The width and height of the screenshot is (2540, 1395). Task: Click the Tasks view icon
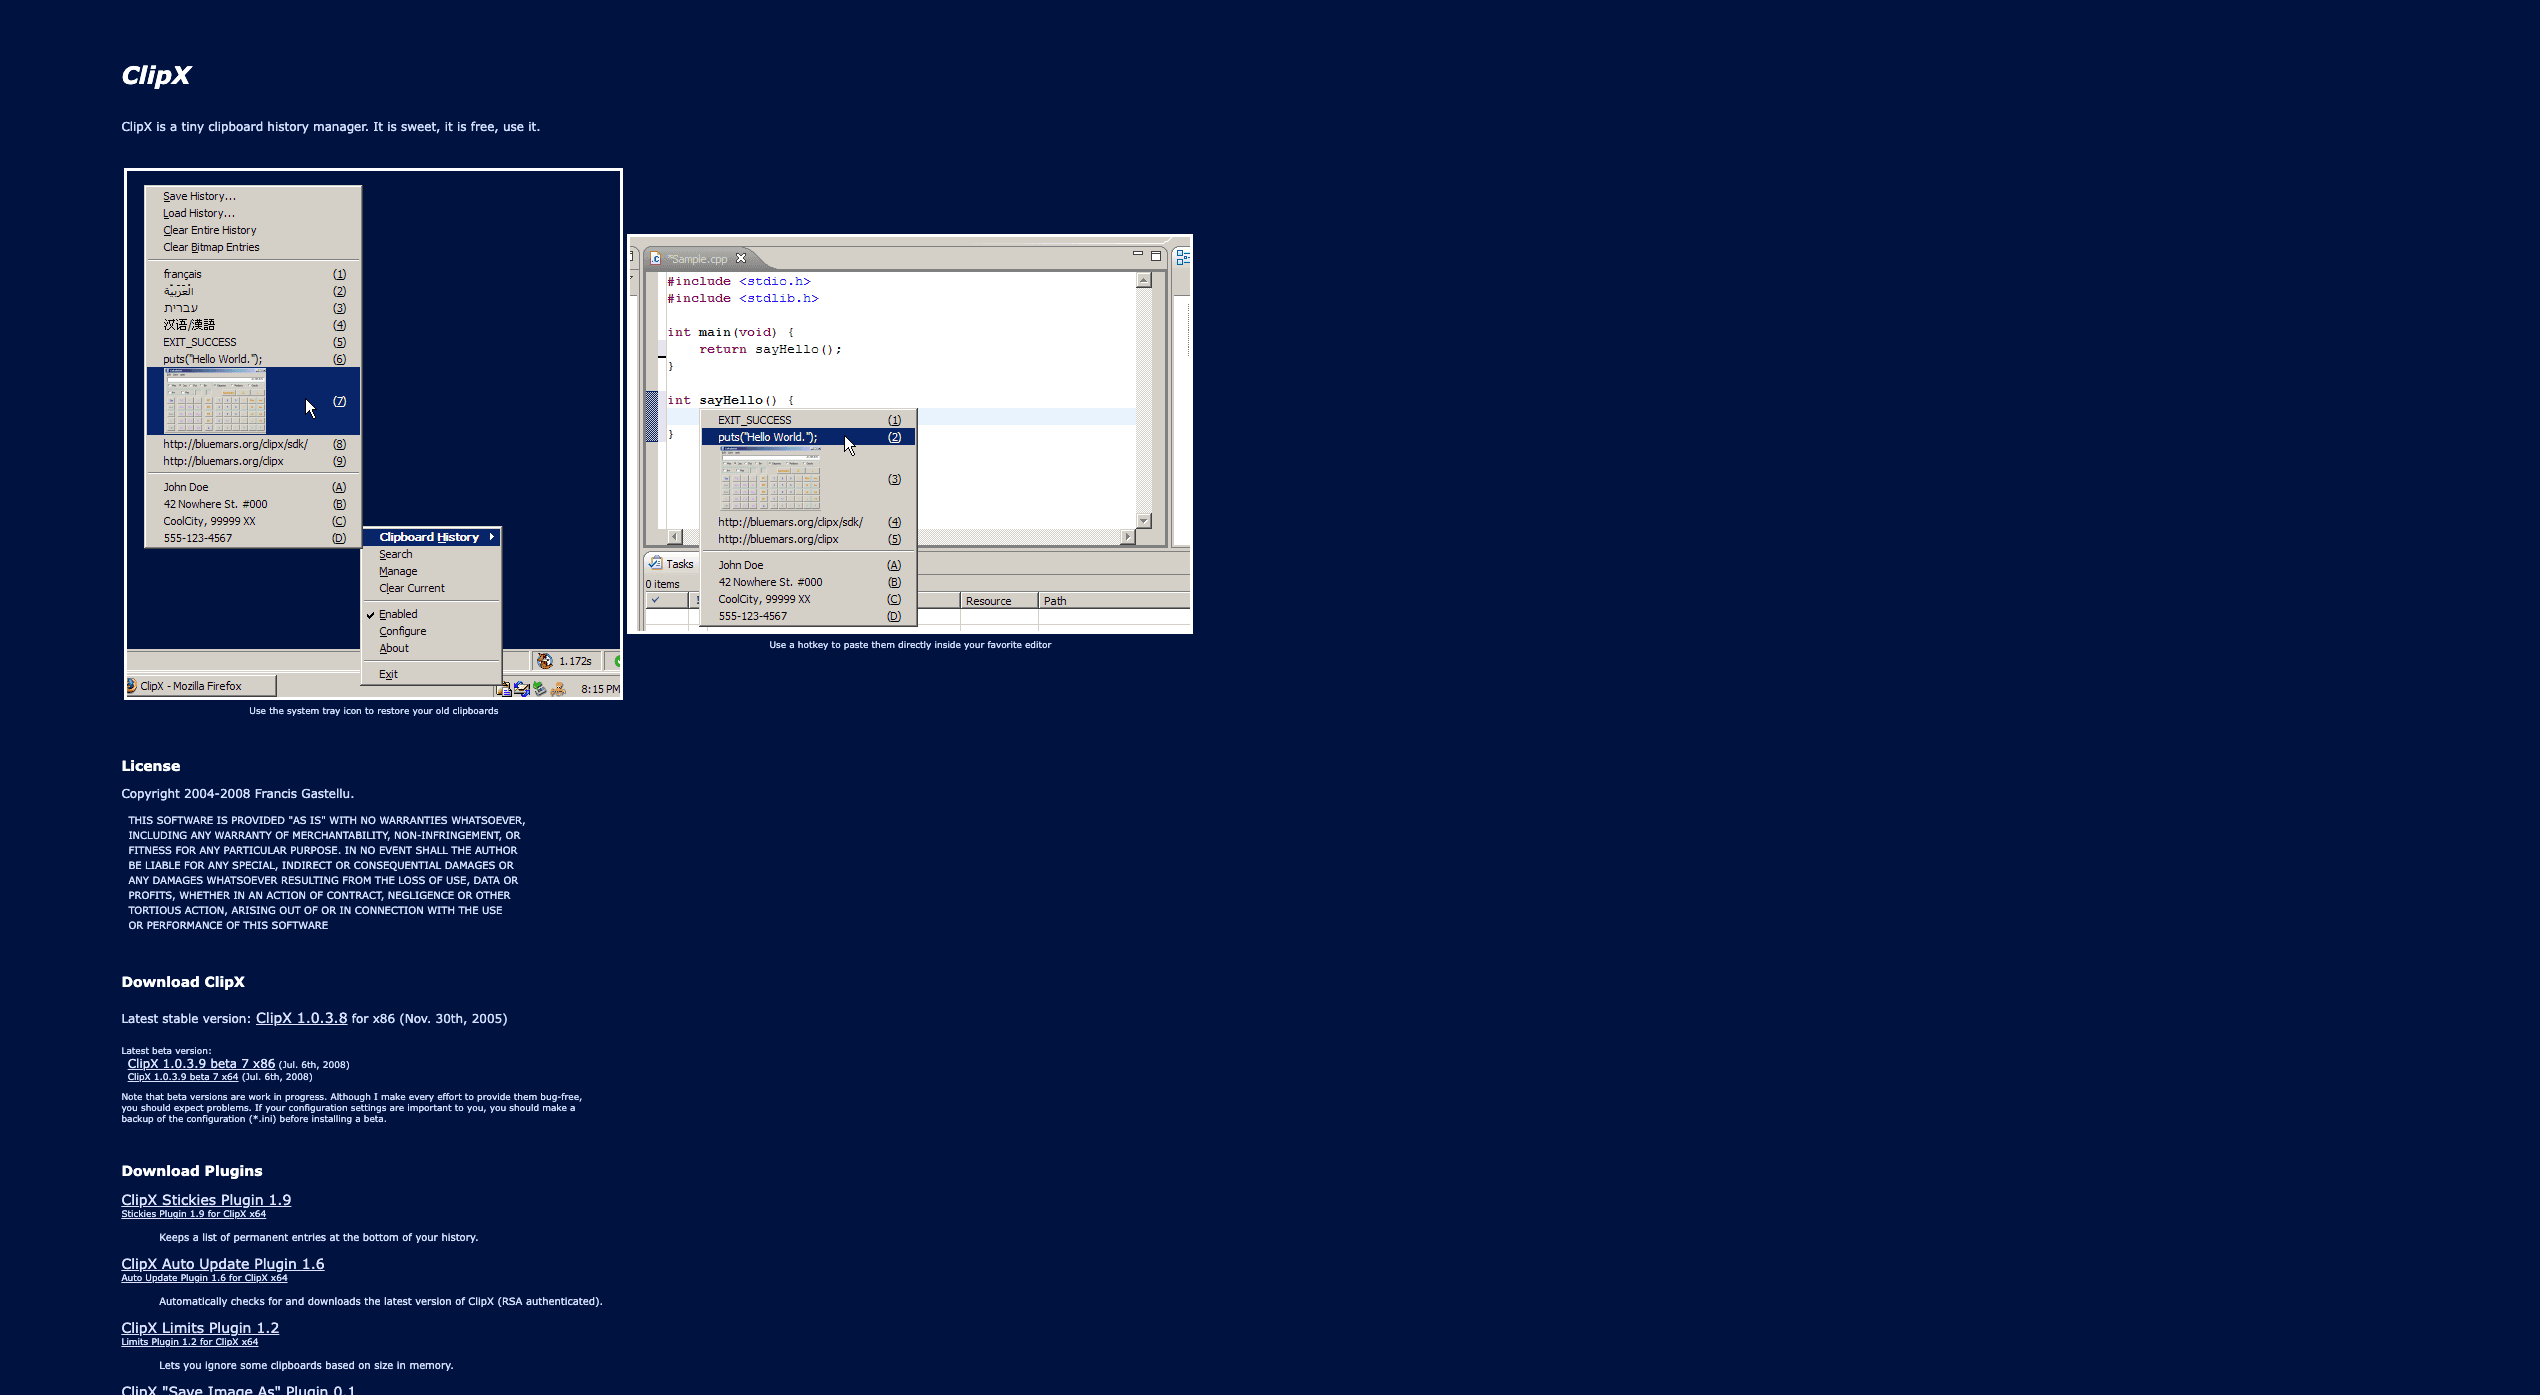click(655, 563)
